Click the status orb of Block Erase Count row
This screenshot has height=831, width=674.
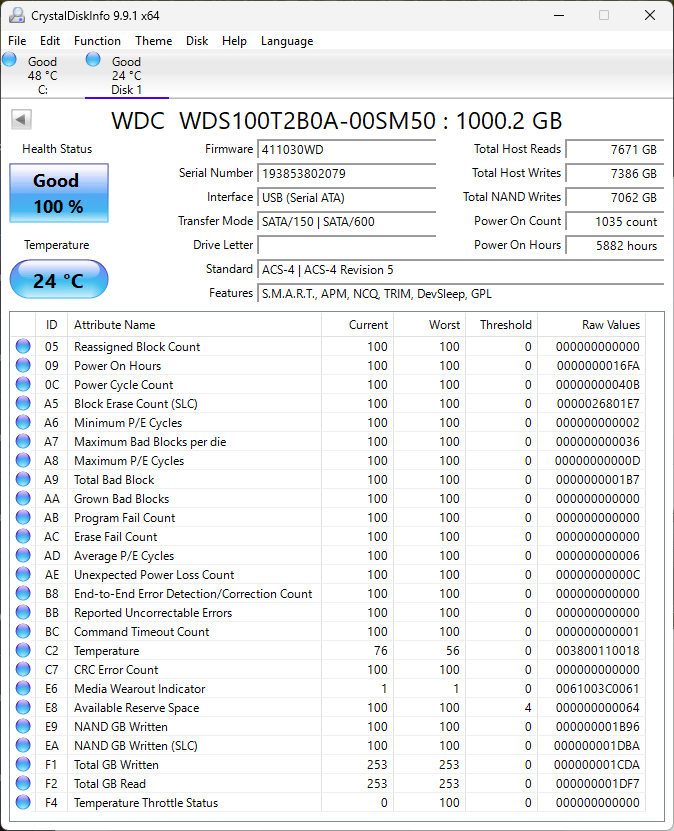coord(23,403)
